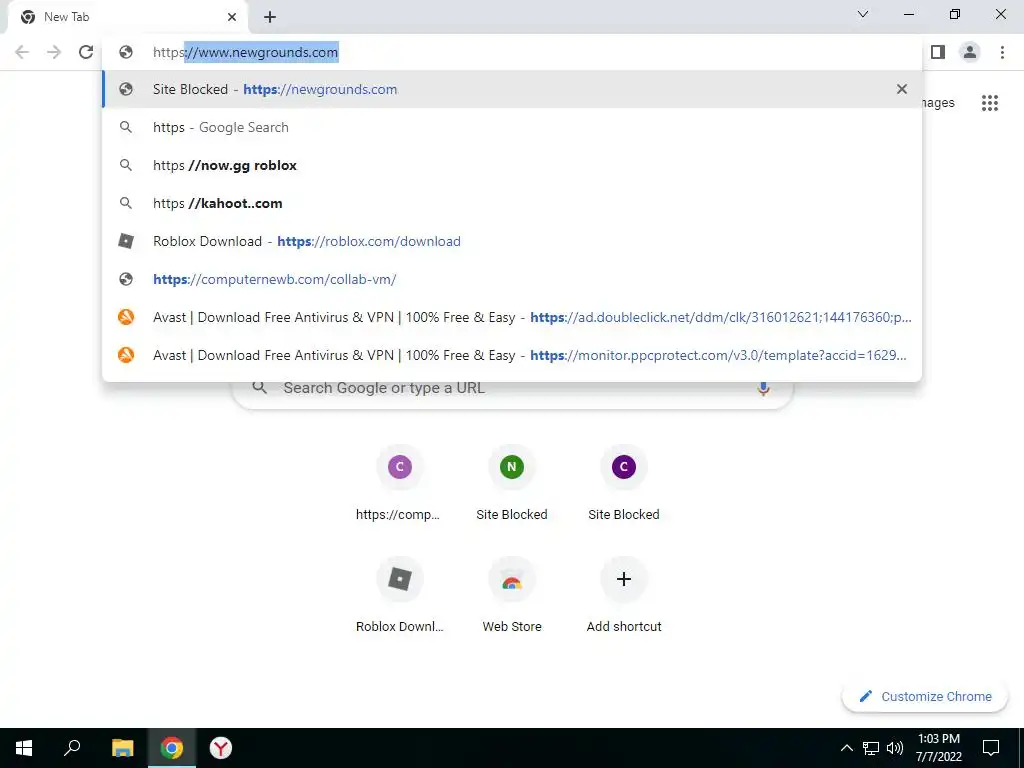The image size is (1024, 768).
Task: Choose 'https //now.gg roblox' suggestion
Action: (x=512, y=165)
